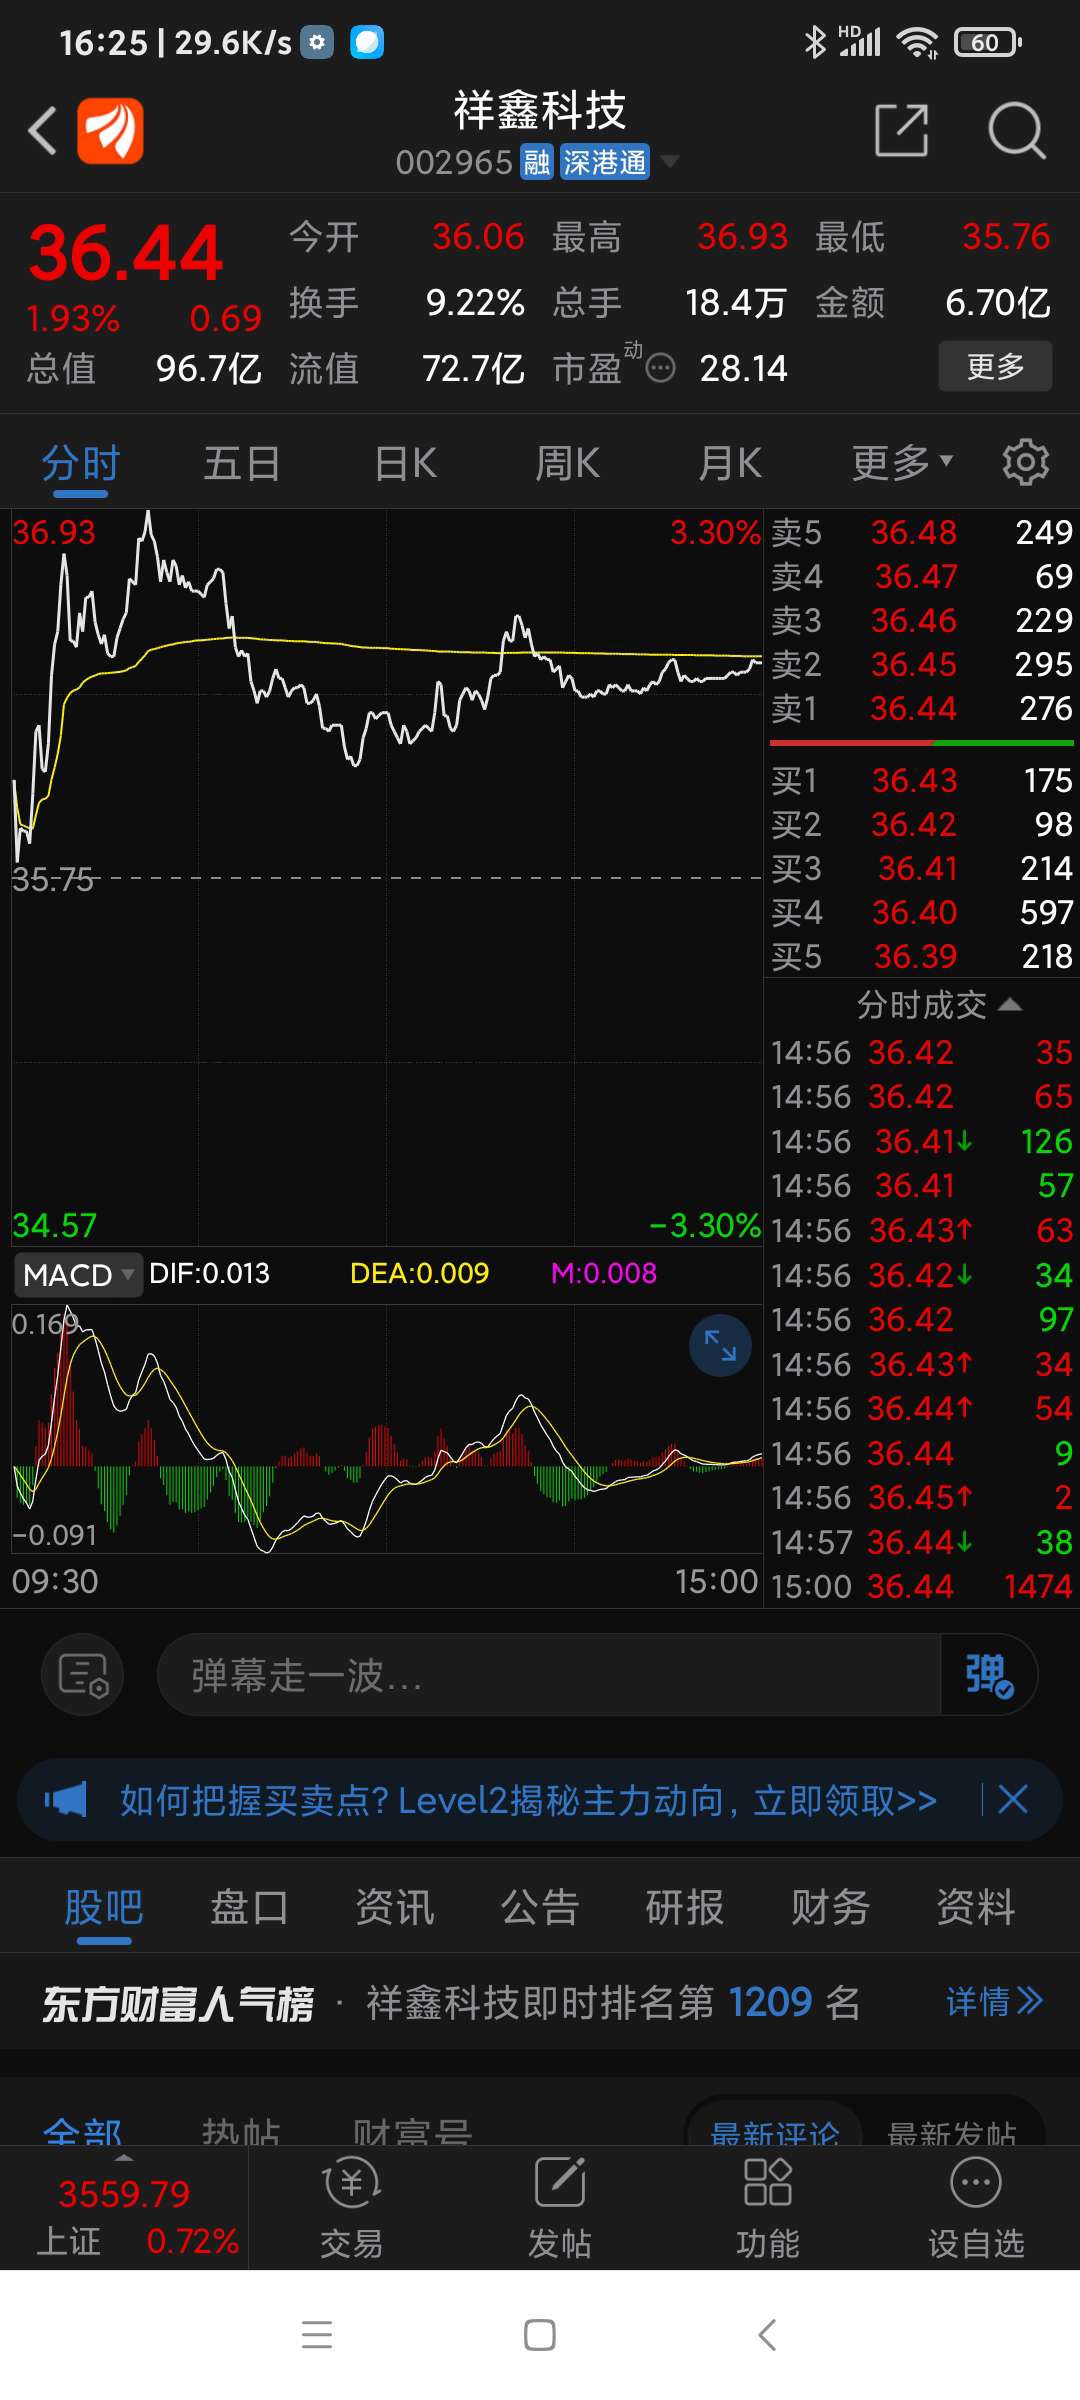
Task: Switch to the 月K chart tab
Action: tap(730, 464)
